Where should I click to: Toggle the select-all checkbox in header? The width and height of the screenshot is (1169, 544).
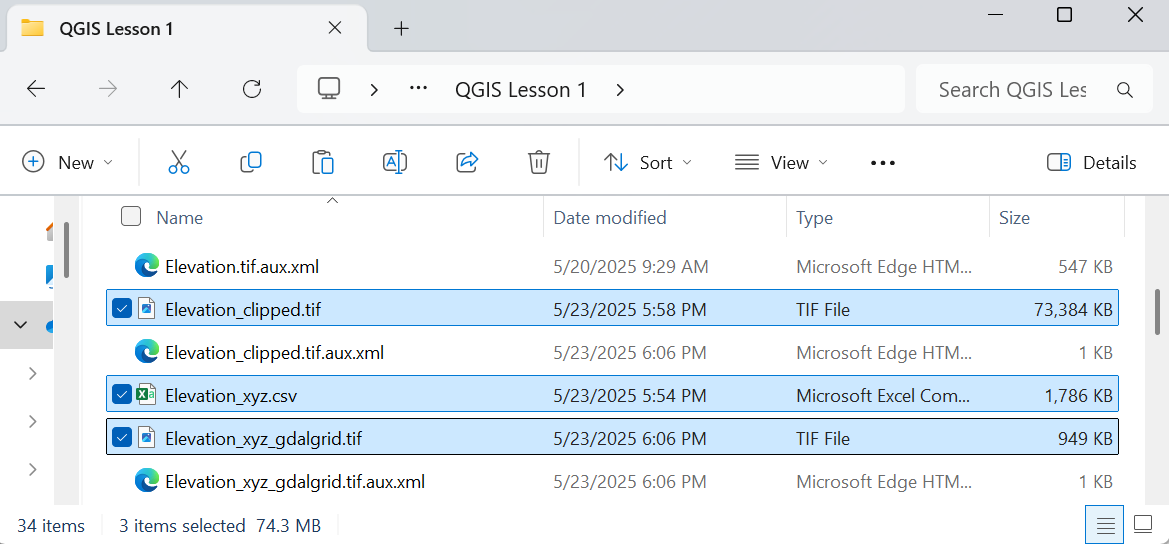[x=131, y=217]
